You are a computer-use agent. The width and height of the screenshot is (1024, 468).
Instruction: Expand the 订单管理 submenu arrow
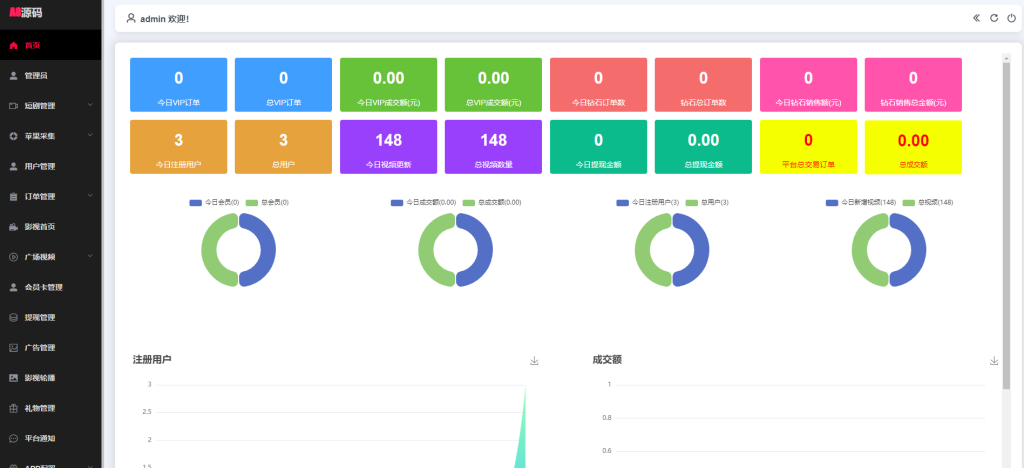90,196
